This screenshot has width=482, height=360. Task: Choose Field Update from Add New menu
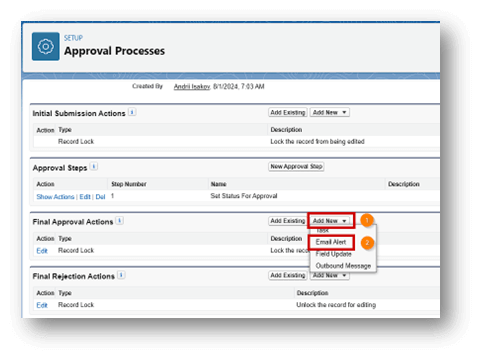334,254
